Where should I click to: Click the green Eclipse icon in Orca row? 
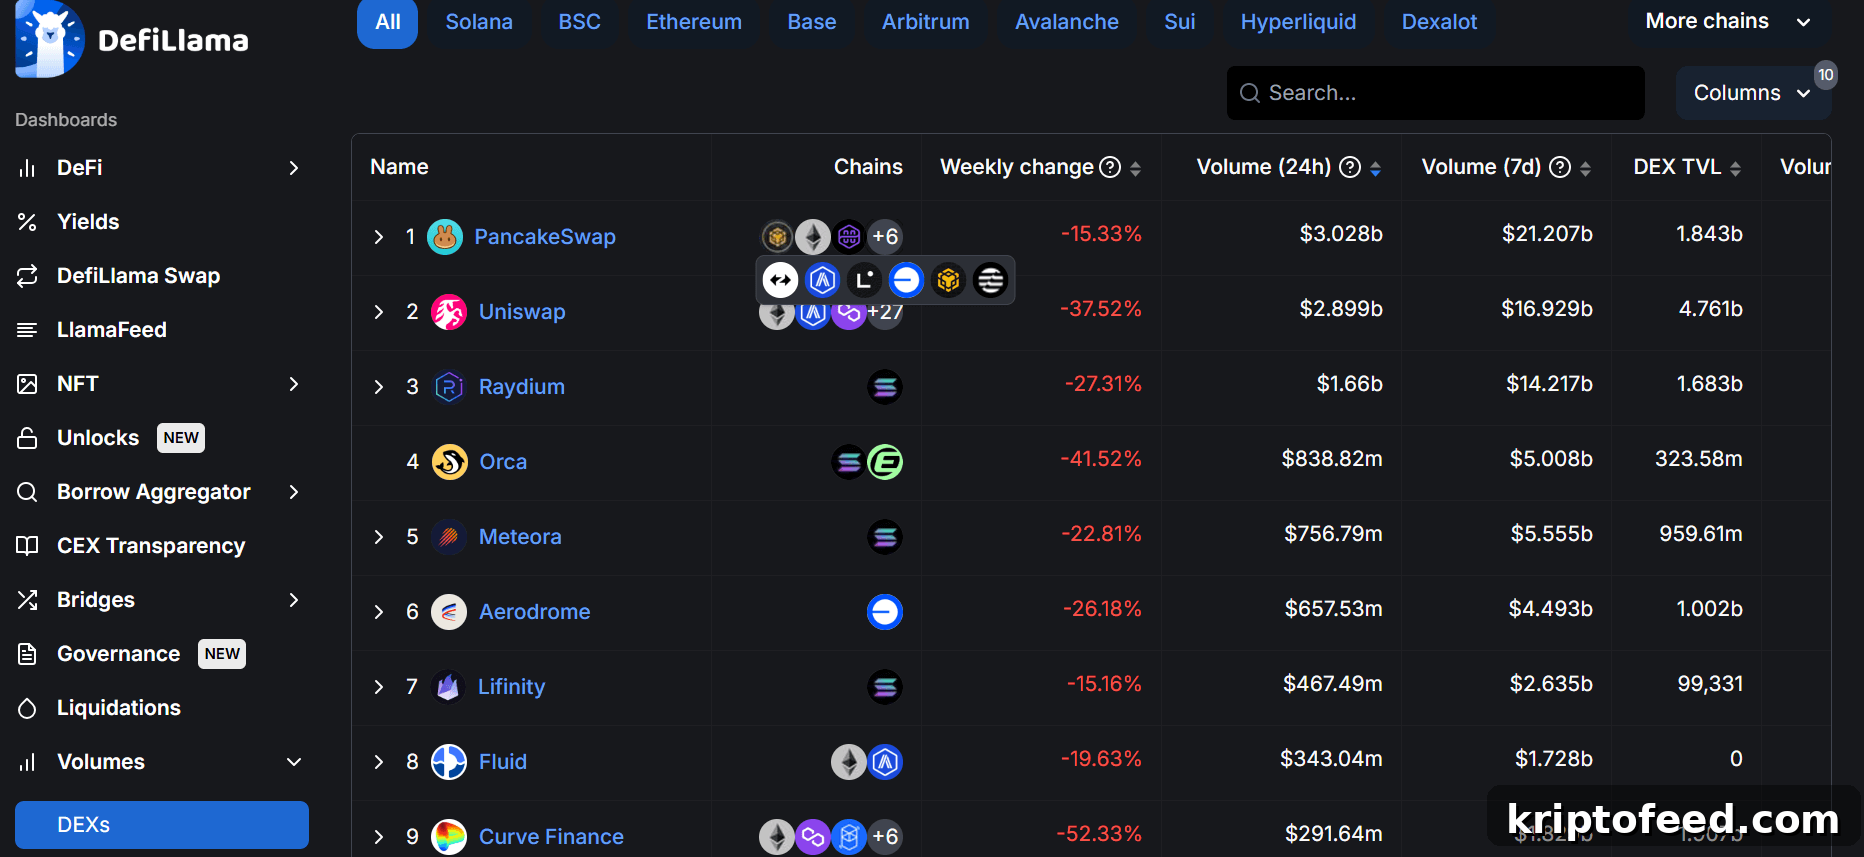[885, 462]
